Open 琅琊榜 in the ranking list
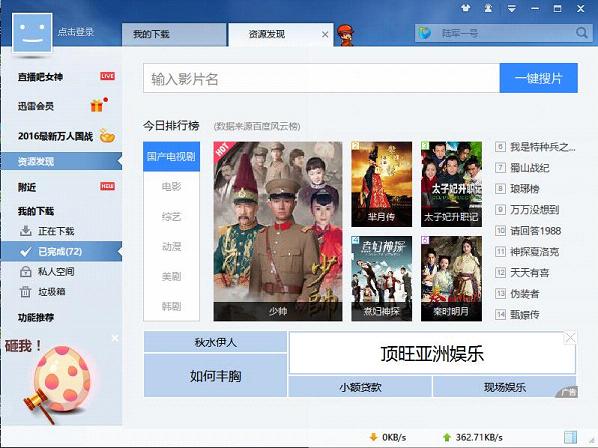 (525, 189)
